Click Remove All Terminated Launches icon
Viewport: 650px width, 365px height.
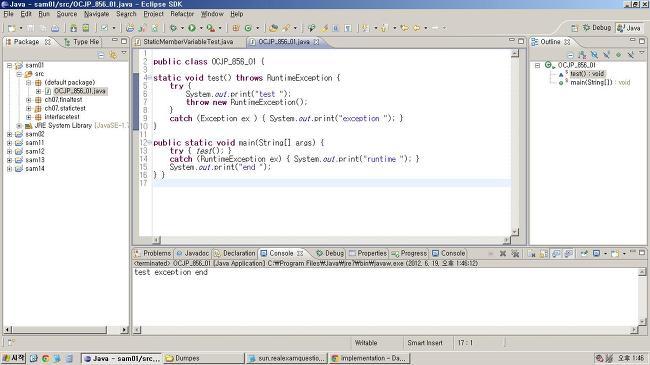tap(515, 253)
